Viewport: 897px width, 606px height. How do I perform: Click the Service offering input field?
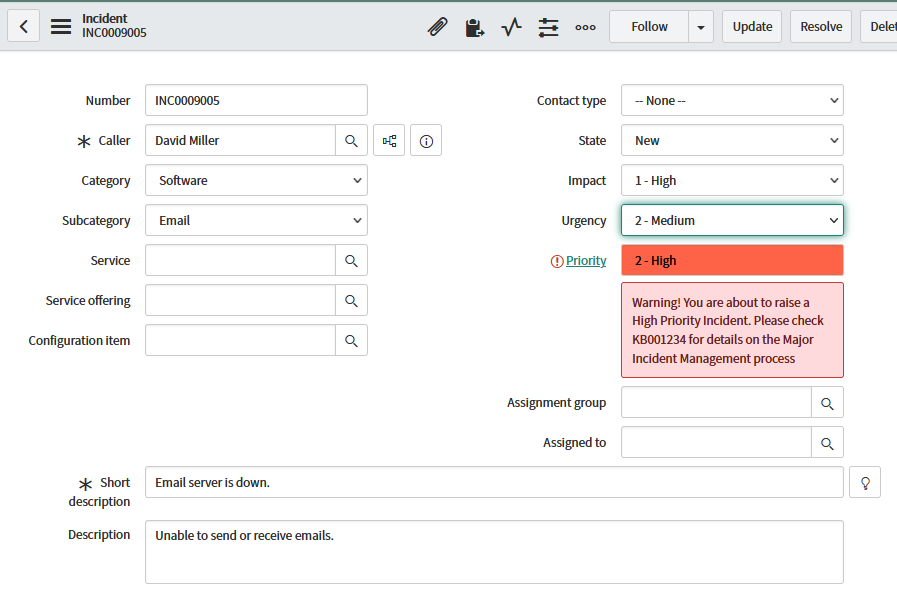coord(240,300)
